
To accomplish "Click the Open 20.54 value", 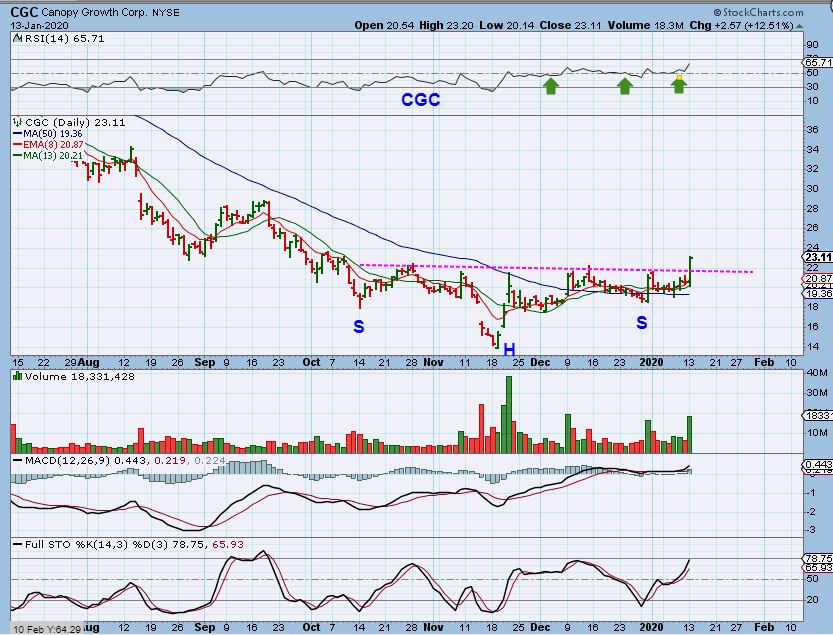I will point(384,25).
